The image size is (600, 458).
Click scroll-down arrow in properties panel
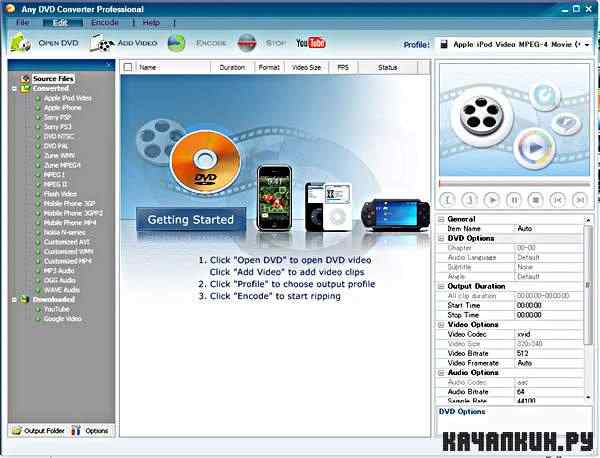[x=588, y=398]
